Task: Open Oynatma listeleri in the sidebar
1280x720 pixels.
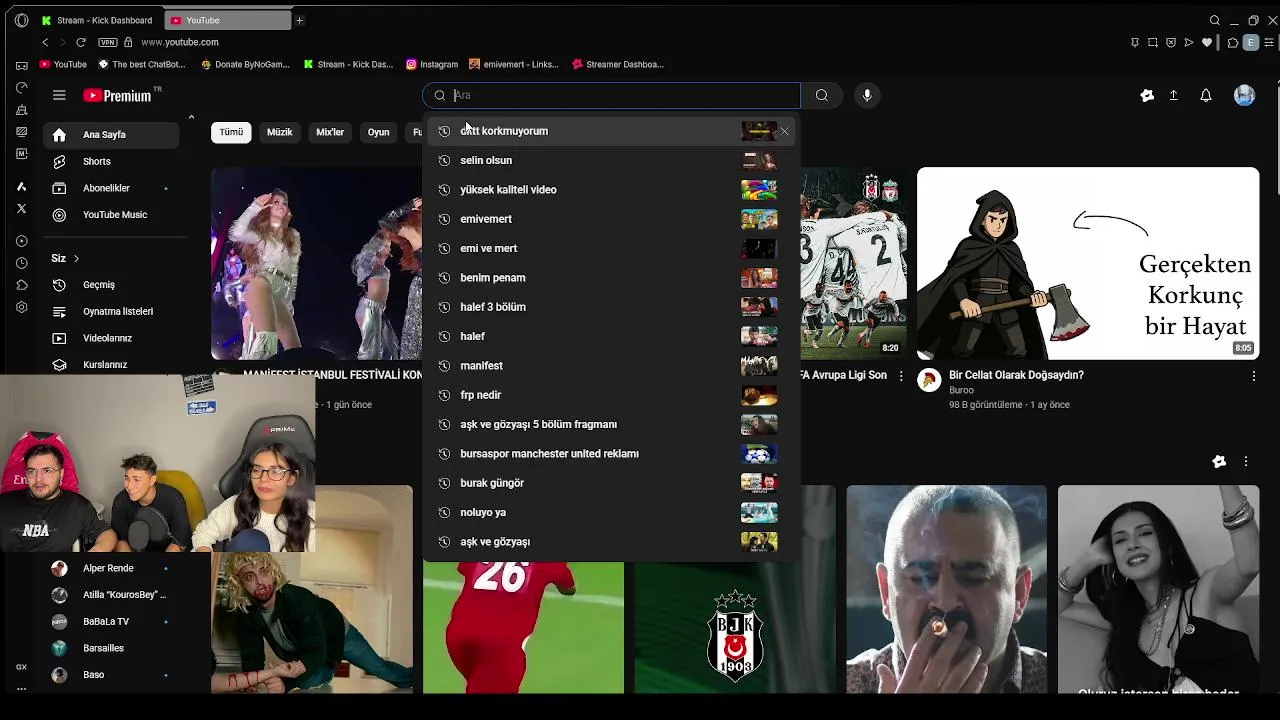Action: pyautogui.click(x=111, y=311)
